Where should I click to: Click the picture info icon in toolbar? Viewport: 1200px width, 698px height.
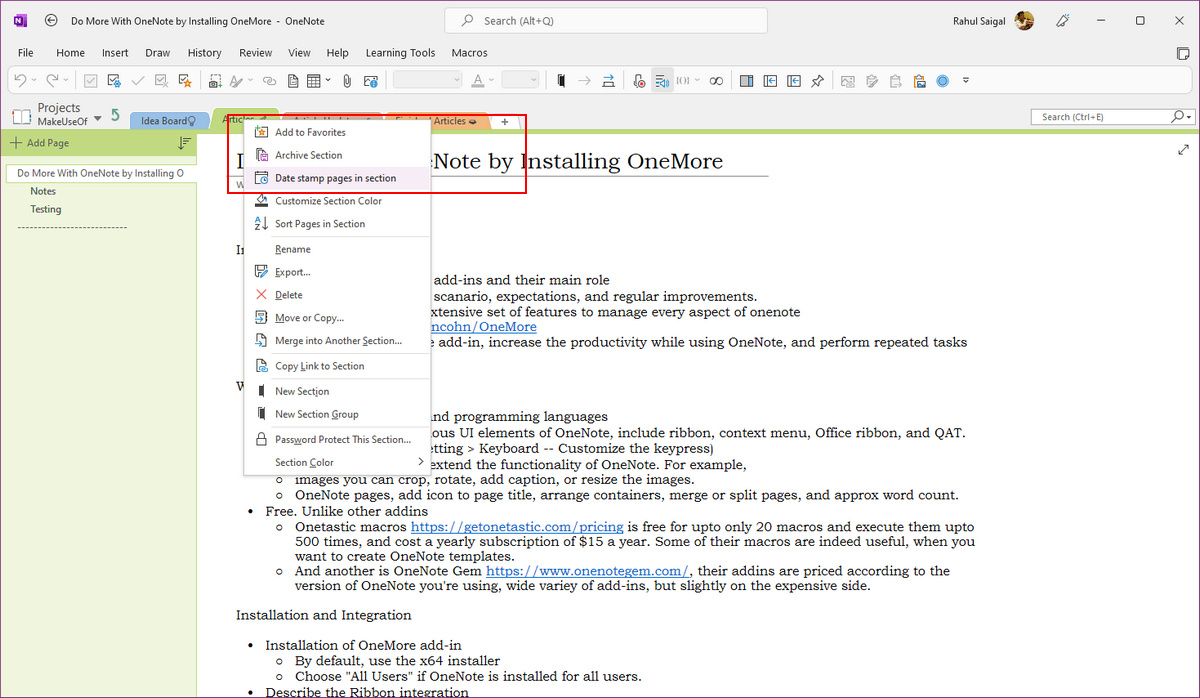371,81
